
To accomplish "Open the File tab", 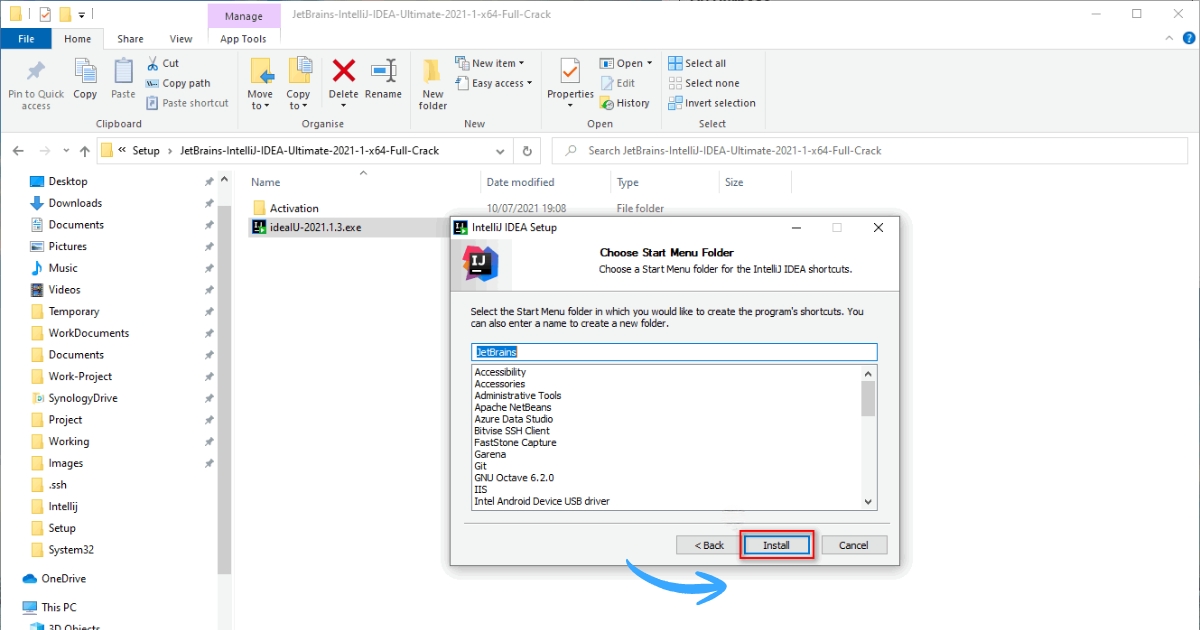I will click(26, 39).
